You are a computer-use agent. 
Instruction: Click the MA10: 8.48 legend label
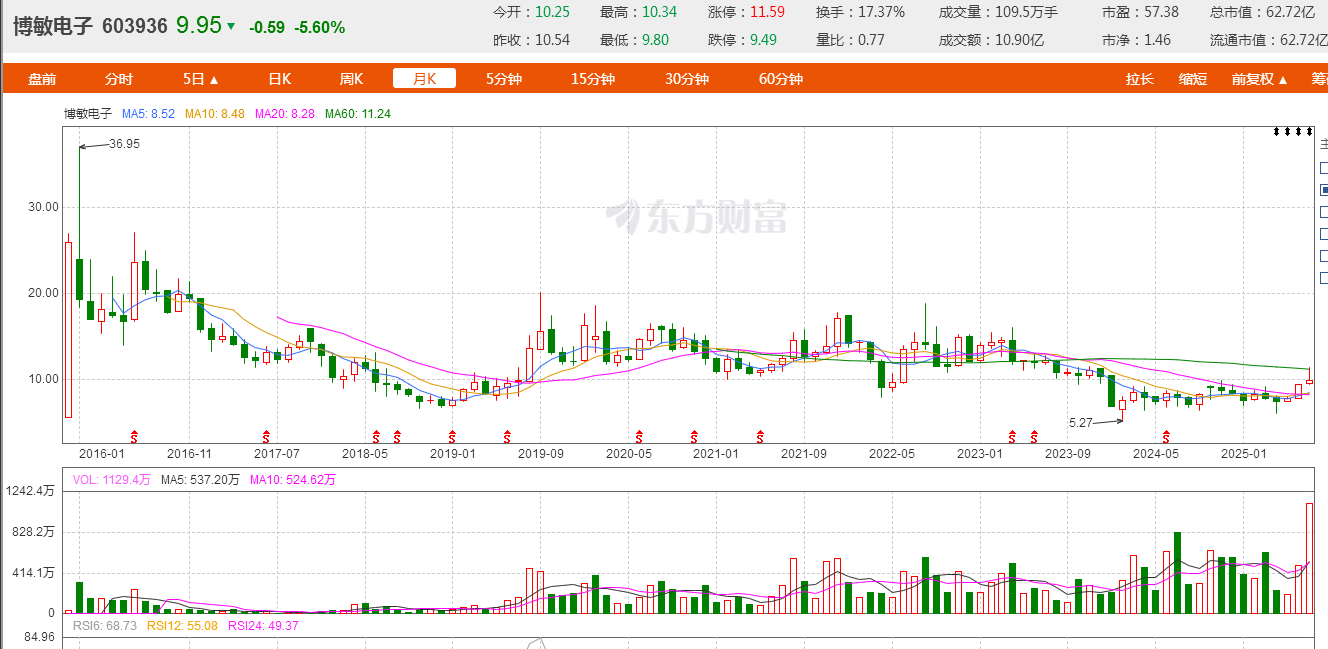coord(215,114)
